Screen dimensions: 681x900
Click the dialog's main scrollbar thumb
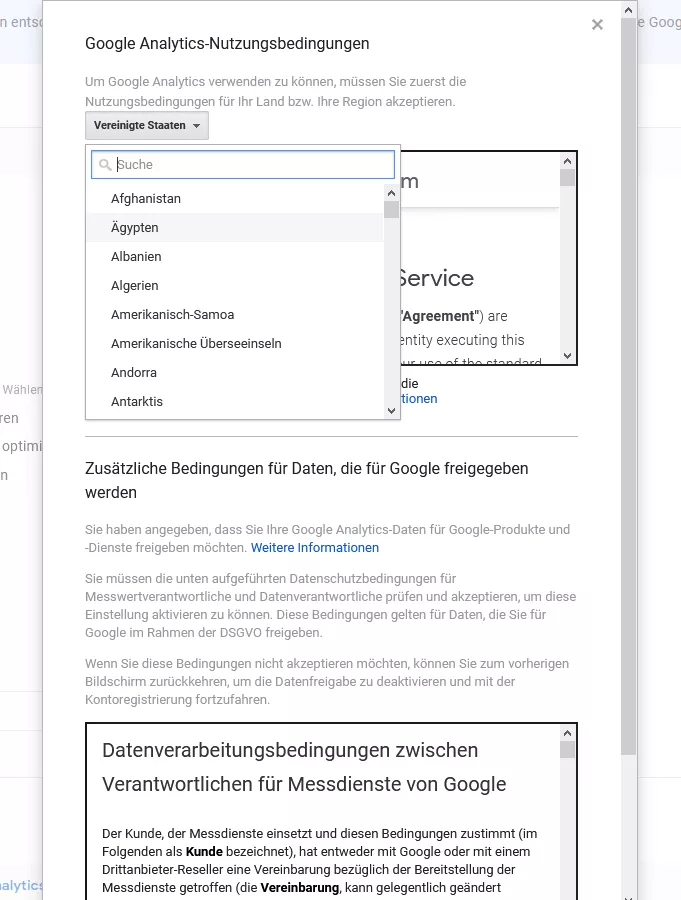click(x=628, y=386)
